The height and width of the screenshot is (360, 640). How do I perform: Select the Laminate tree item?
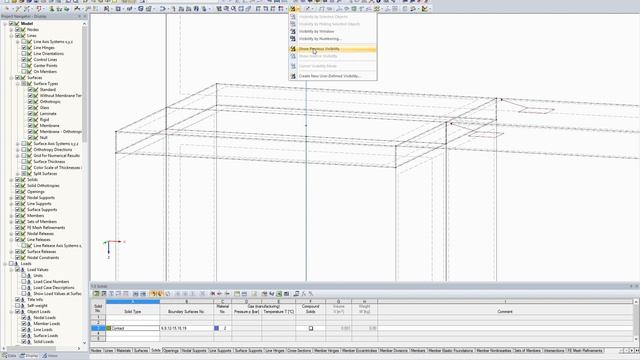(48, 113)
